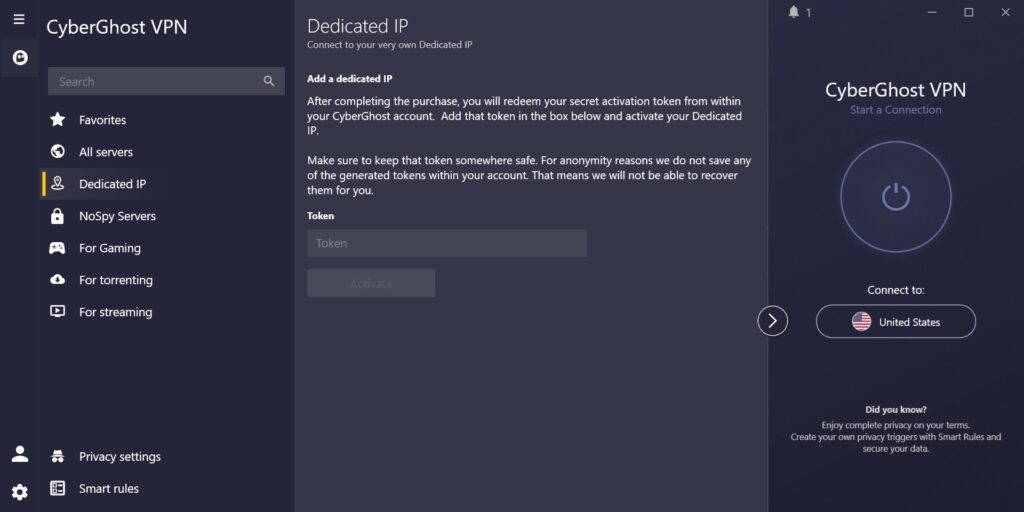The image size is (1024, 512).
Task: Toggle the VPN power button
Action: [895, 197]
